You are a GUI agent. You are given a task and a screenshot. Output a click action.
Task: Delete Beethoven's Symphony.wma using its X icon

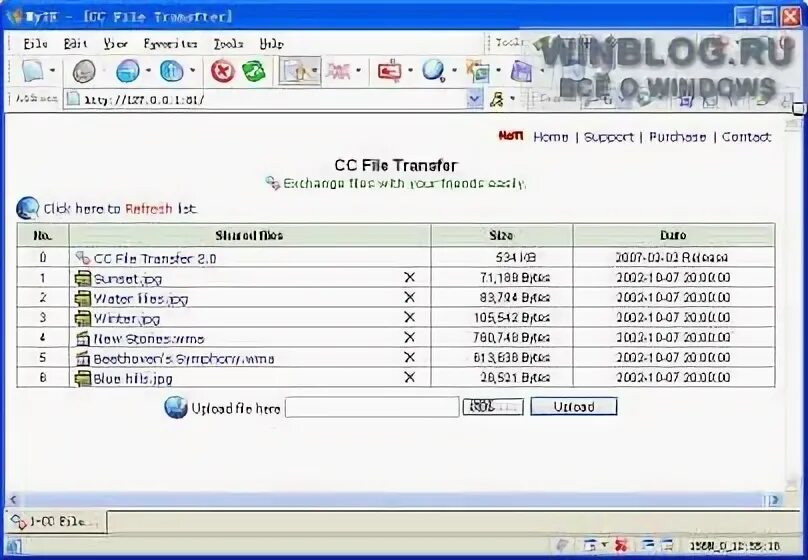coord(410,357)
